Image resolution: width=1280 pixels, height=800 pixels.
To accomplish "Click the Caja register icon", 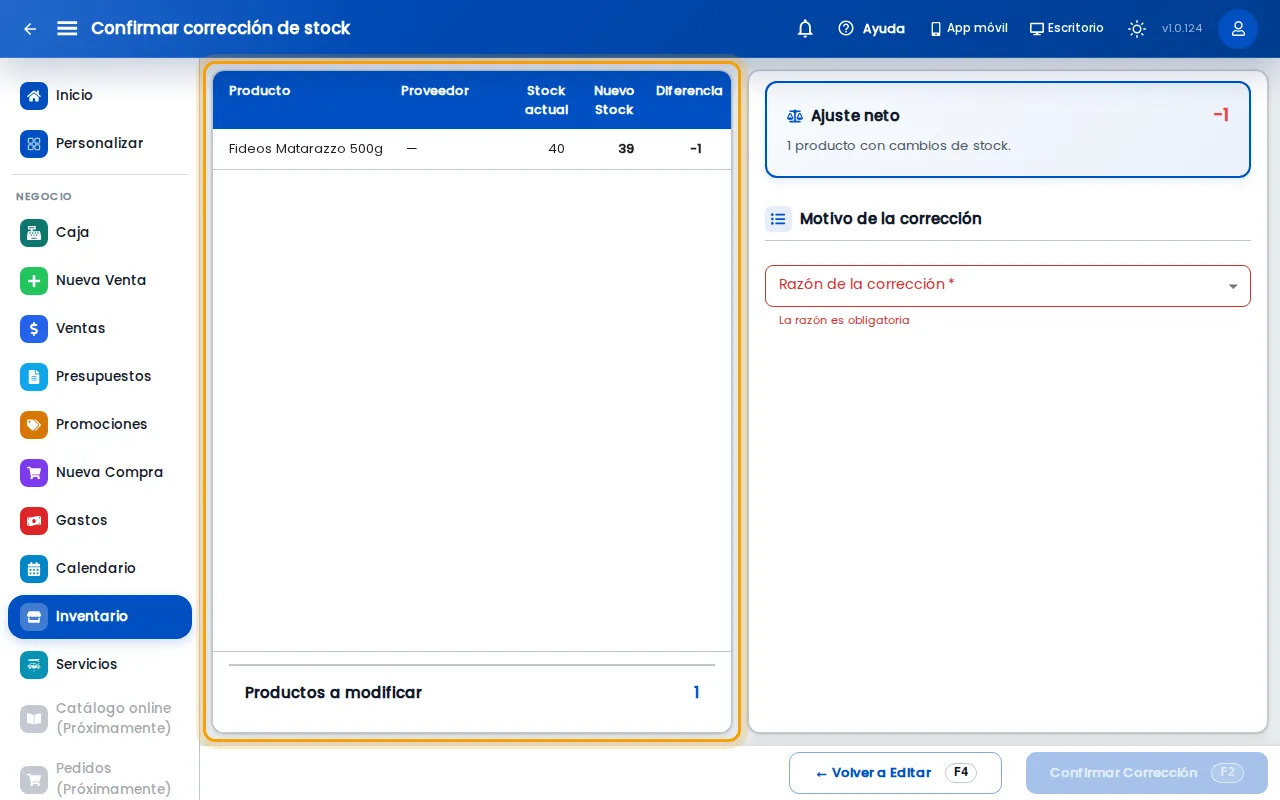I will pyautogui.click(x=34, y=233).
